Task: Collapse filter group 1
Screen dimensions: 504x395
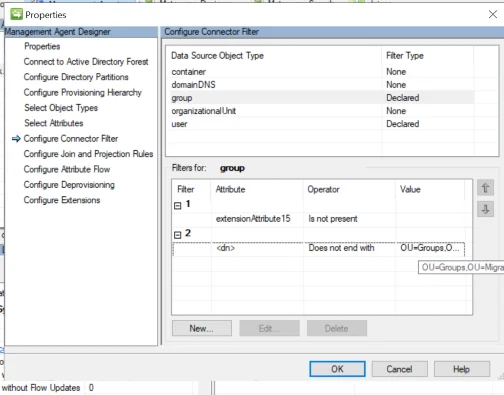Action: tap(178, 205)
